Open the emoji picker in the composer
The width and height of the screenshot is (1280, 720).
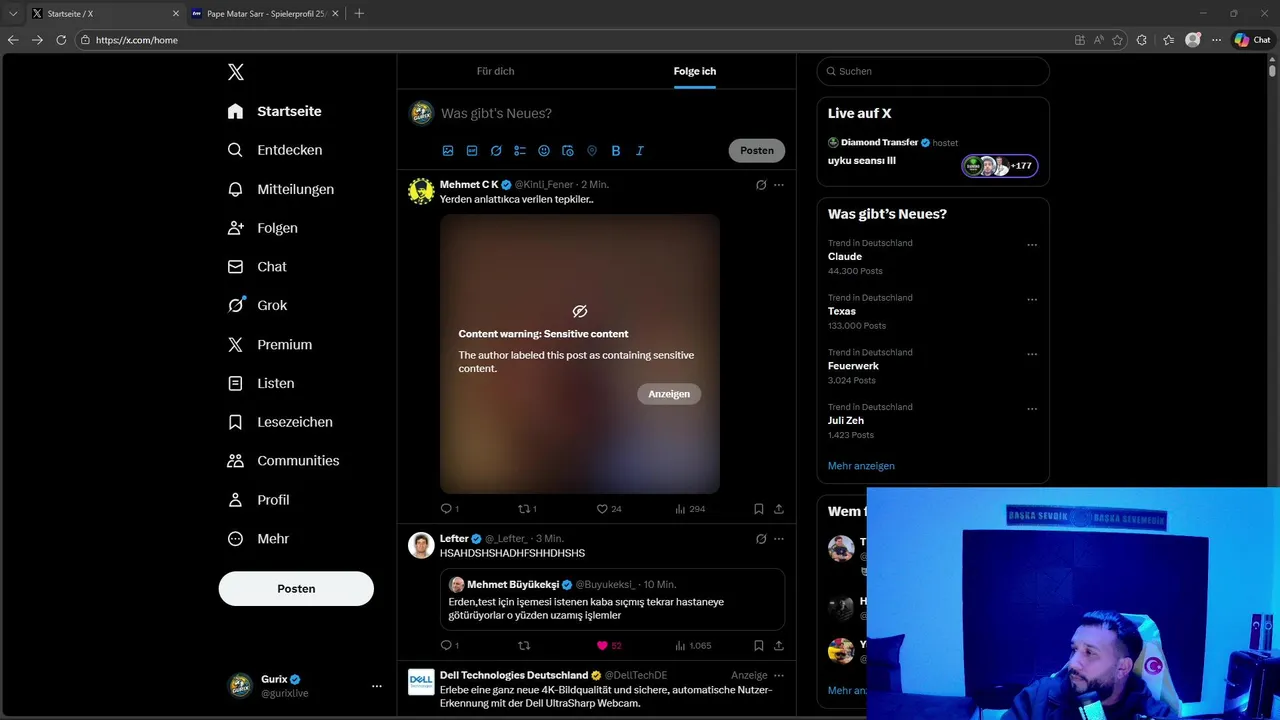click(x=544, y=151)
